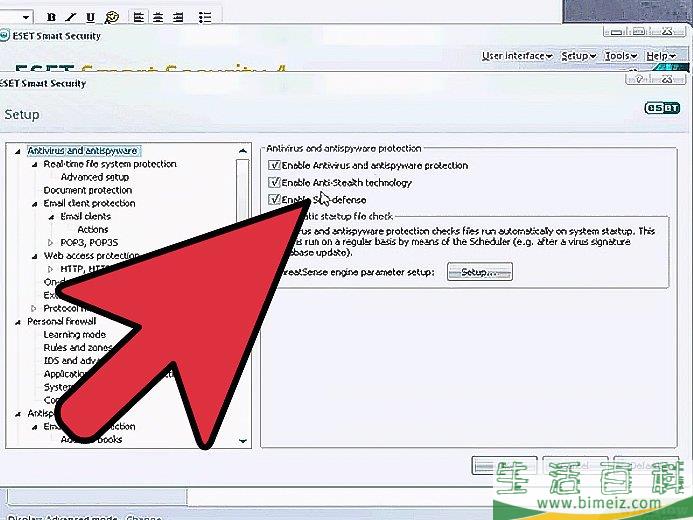Select Real-time file system protection
Image resolution: width=693 pixels, height=520 pixels.
point(110,164)
